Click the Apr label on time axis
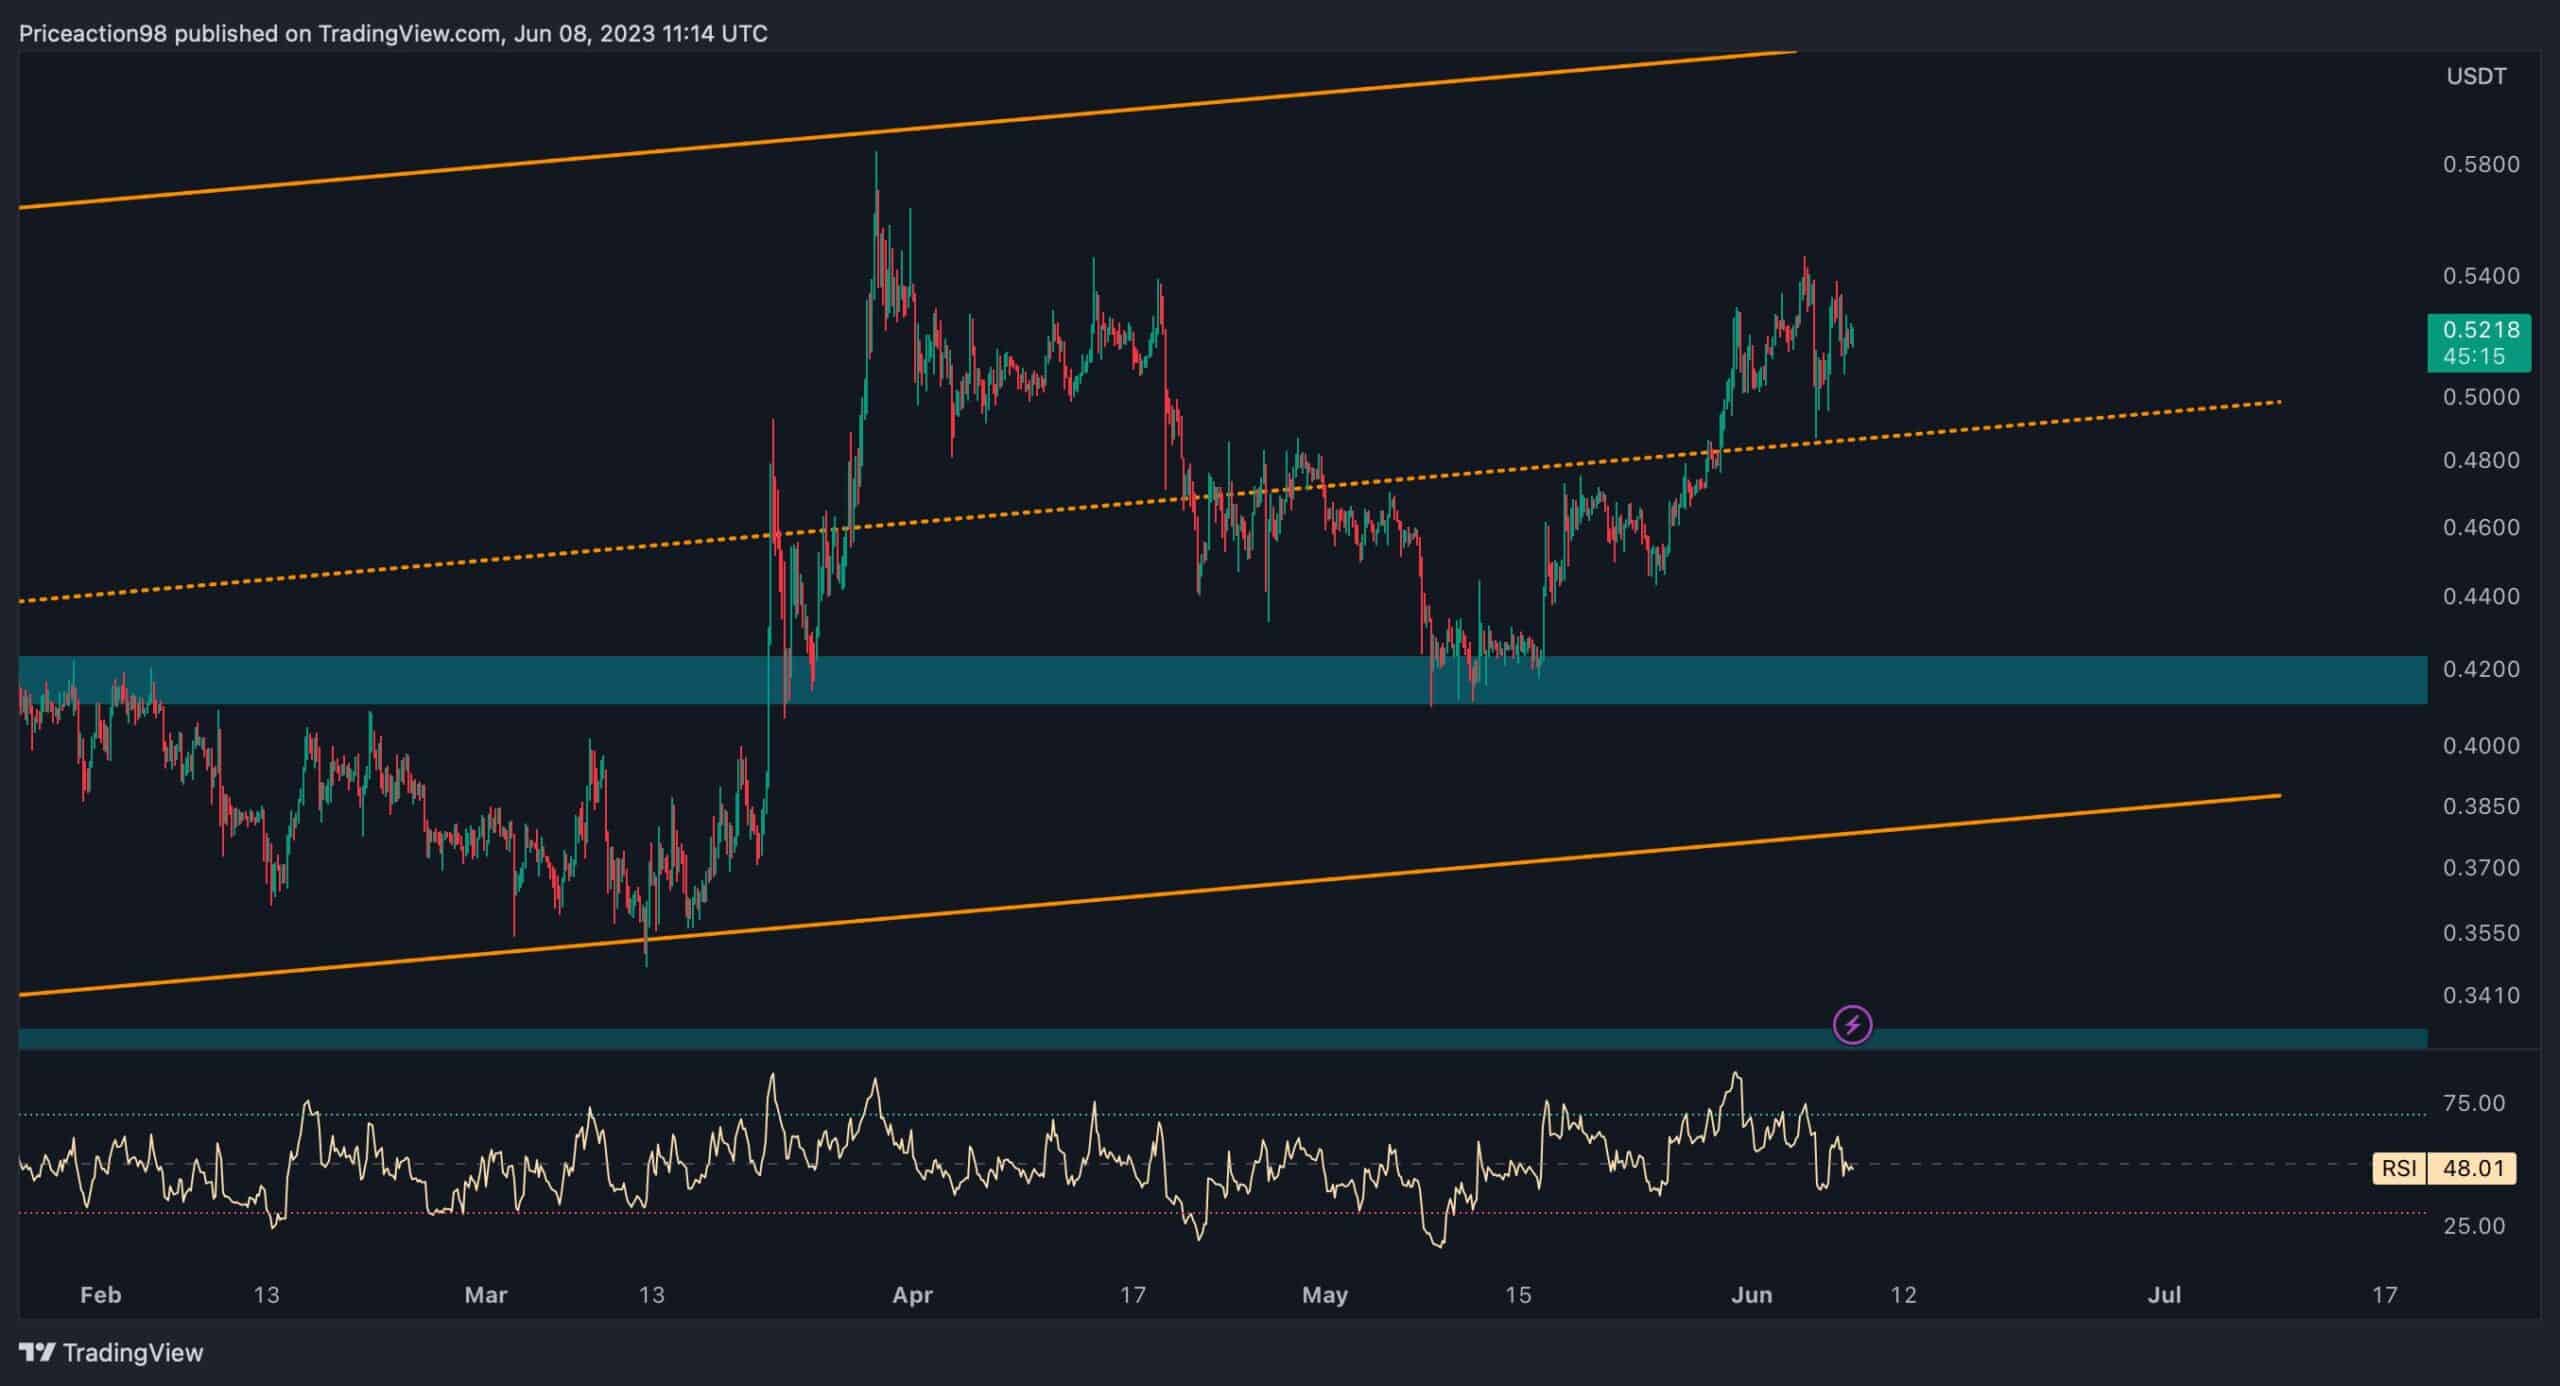The width and height of the screenshot is (2560, 1386). click(912, 1295)
